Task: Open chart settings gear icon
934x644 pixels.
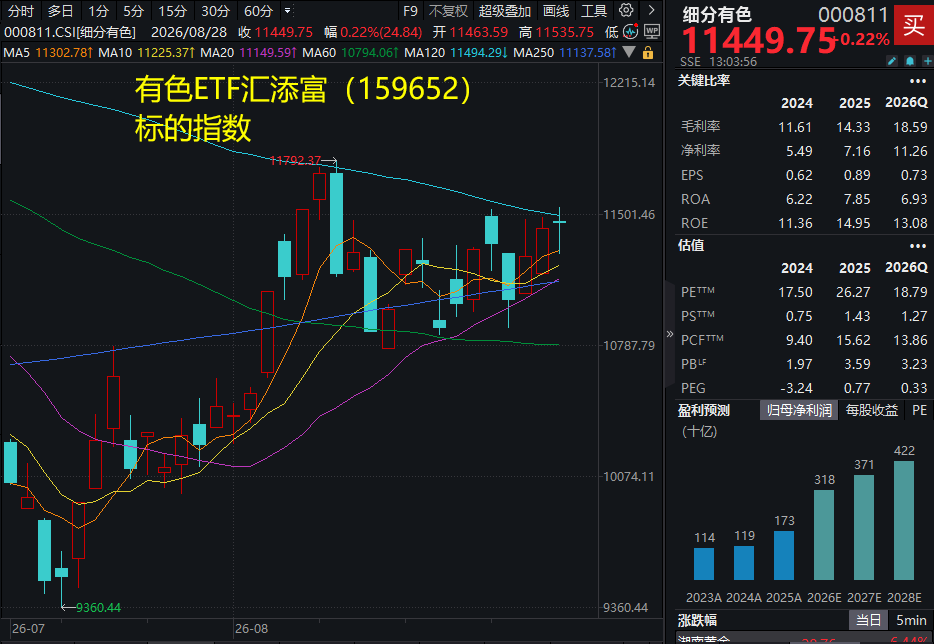Action: coord(625,10)
